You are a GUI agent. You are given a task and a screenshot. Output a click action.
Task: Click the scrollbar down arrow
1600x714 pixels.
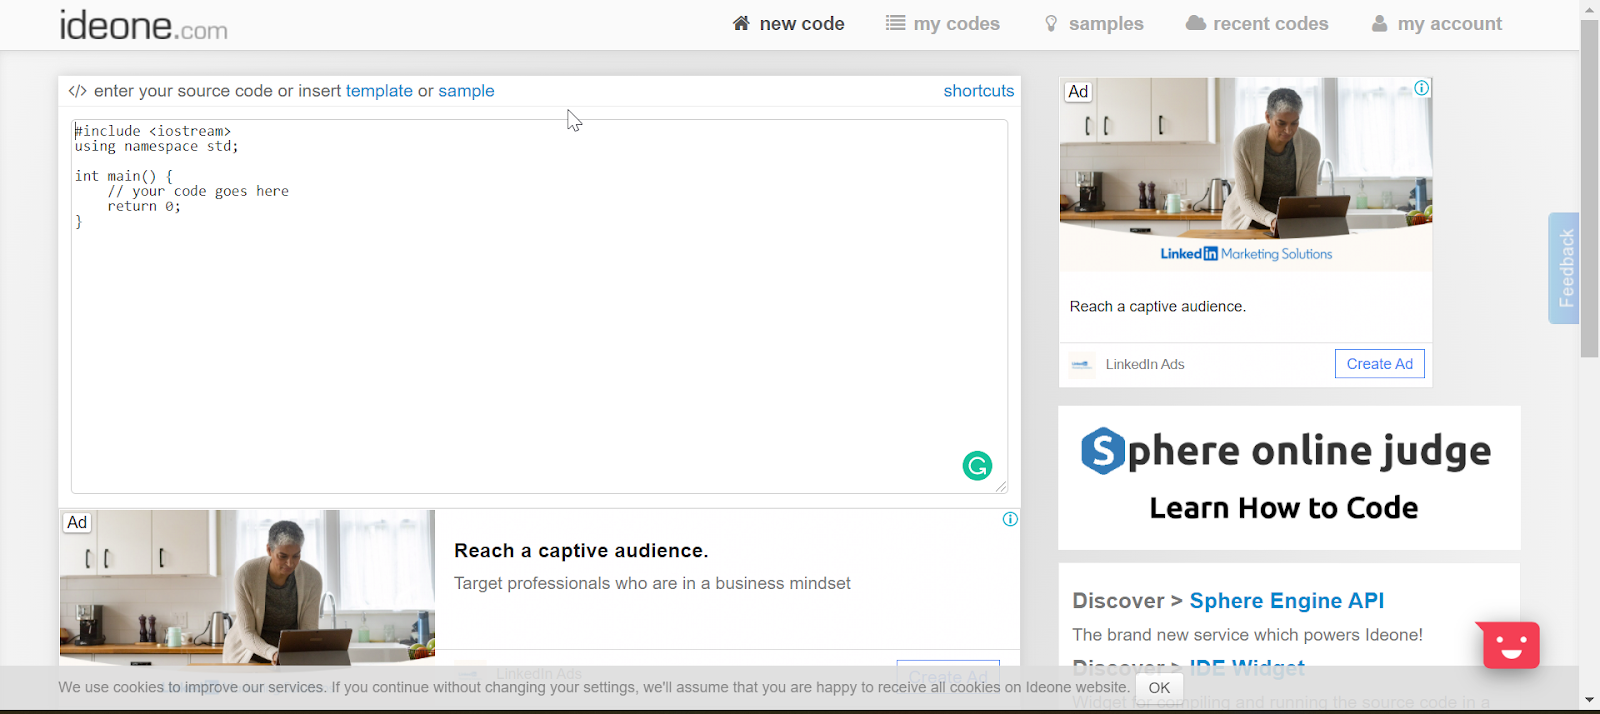click(x=1589, y=700)
